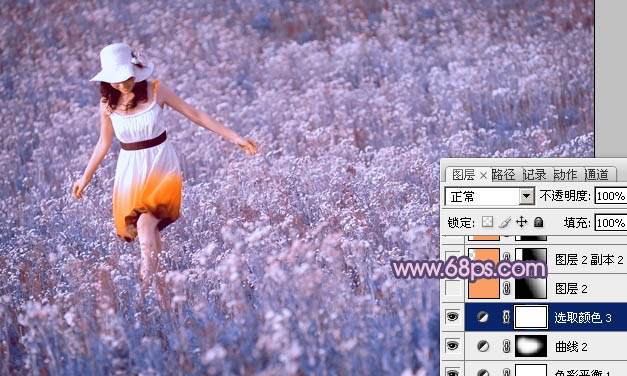
Task: Click the white mask thumbnail of 选取颜色 3
Action: pos(531,317)
